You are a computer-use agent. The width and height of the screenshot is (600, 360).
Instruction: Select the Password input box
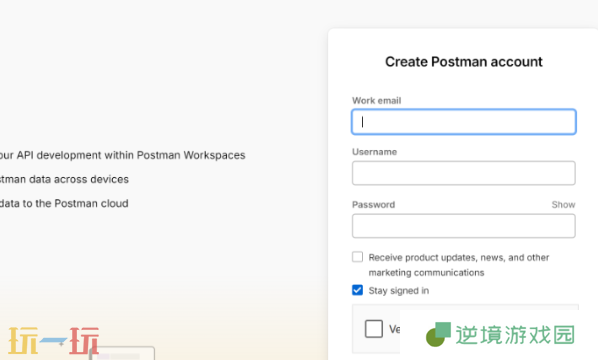point(463,226)
